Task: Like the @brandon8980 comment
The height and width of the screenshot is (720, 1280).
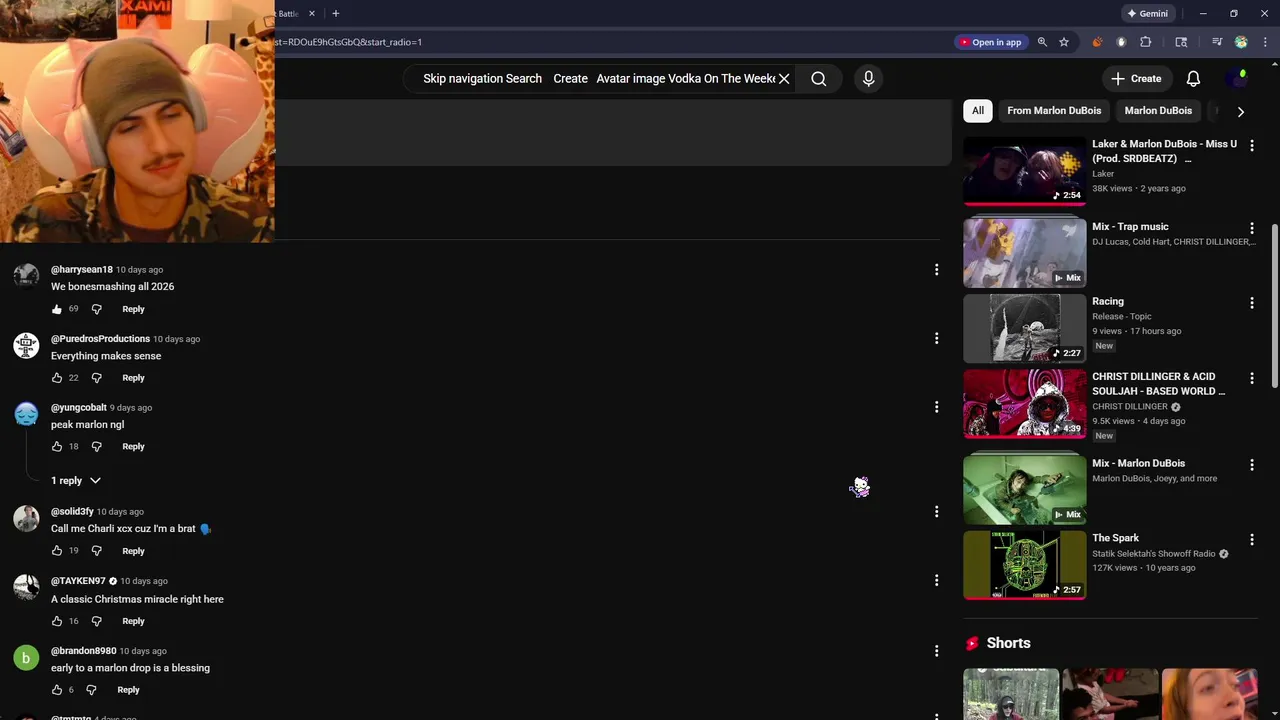Action: coord(57,690)
